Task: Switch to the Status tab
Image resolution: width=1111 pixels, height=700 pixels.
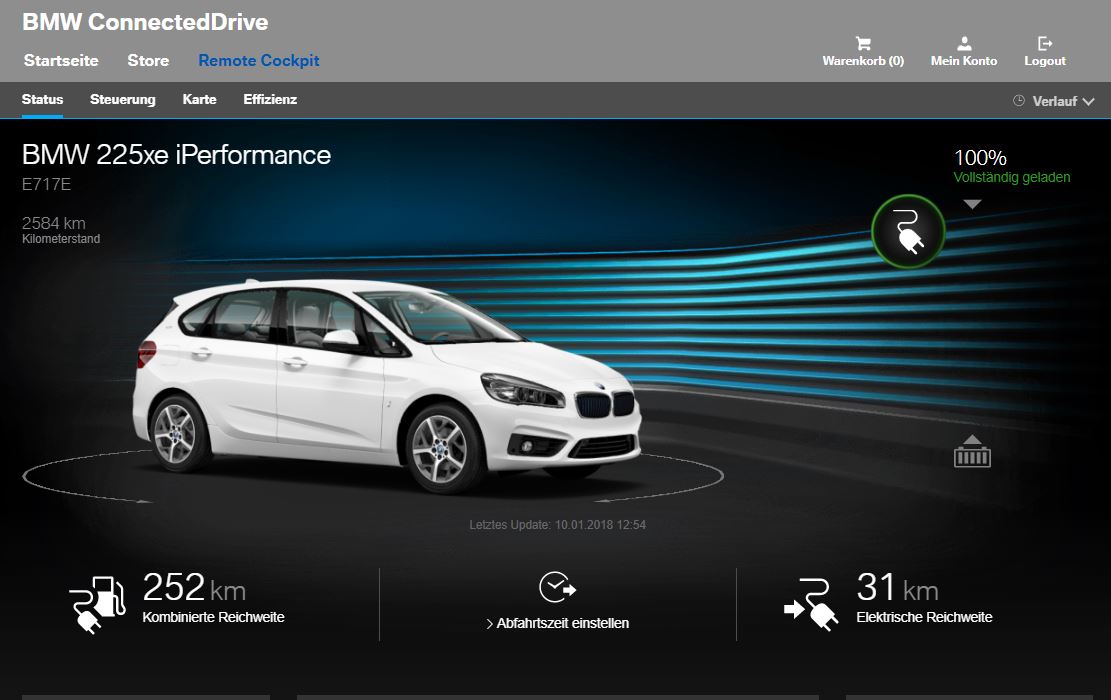Action: click(43, 99)
